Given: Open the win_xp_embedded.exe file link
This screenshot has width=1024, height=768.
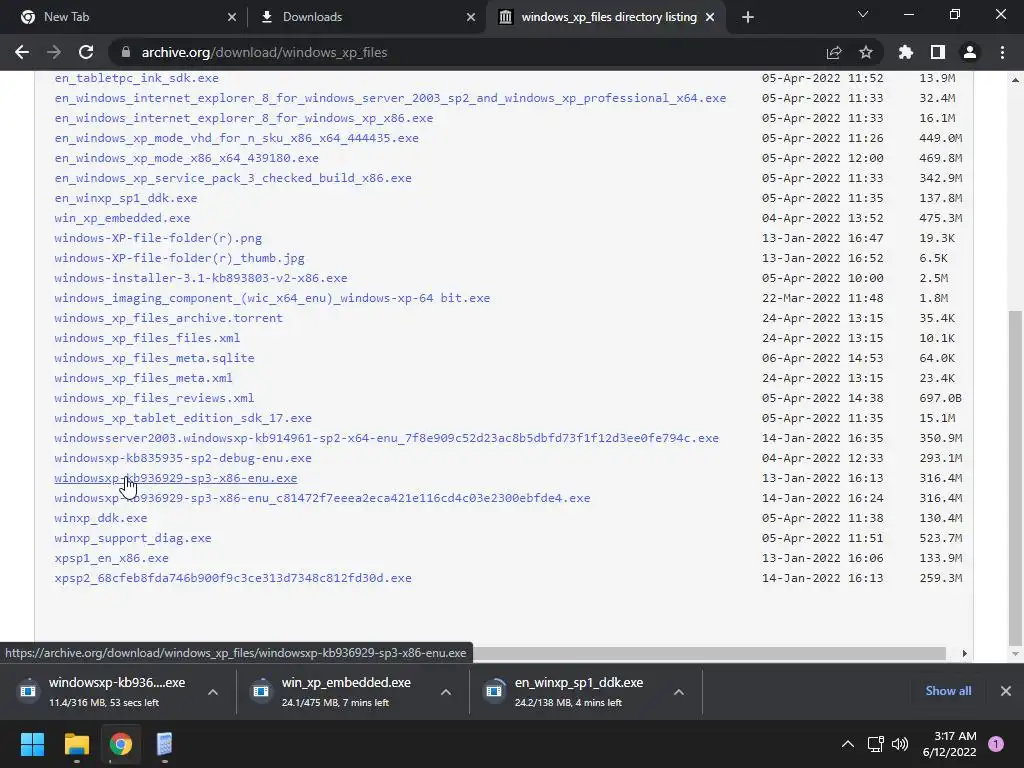Looking at the screenshot, I should (122, 217).
